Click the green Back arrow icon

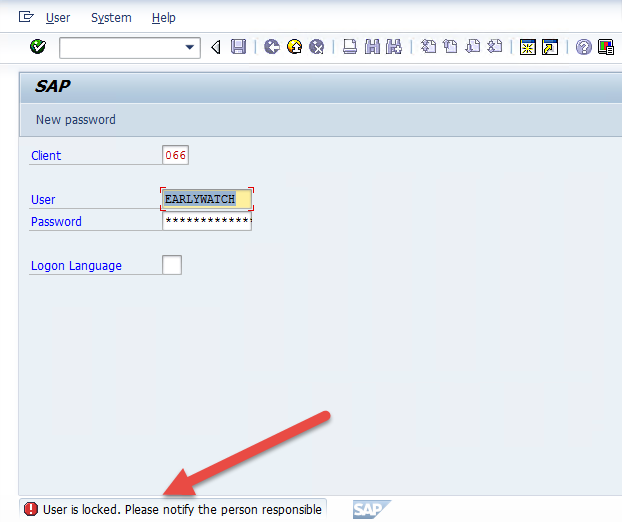click(x=271, y=47)
